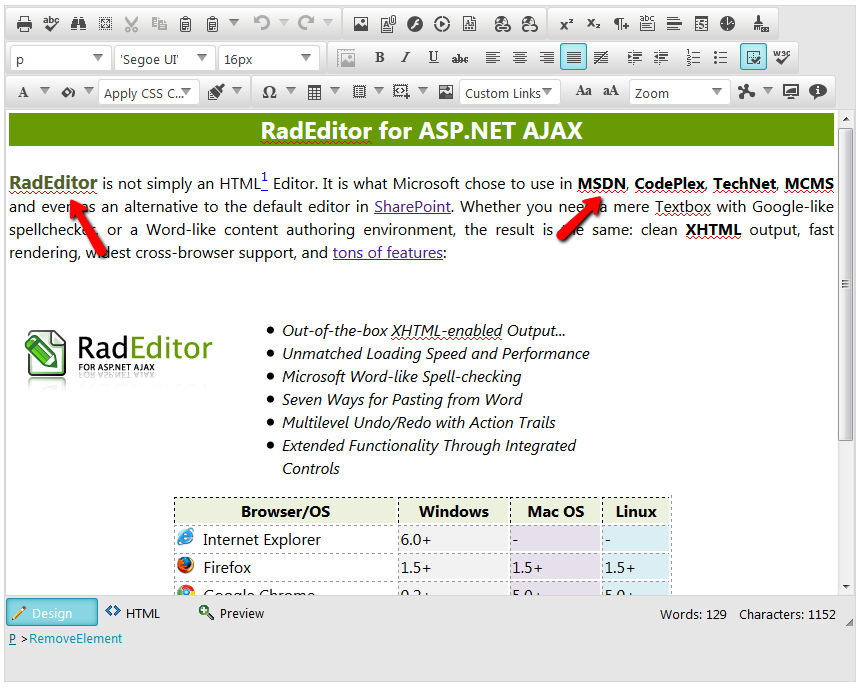
Task: Select the Design tab
Action: (x=52, y=612)
